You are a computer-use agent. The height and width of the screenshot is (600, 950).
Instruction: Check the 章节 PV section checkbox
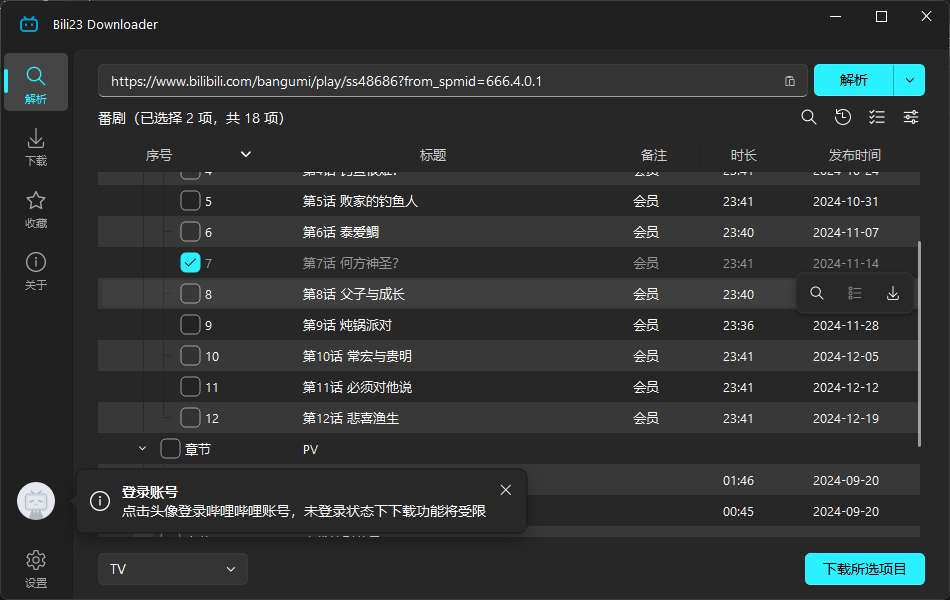click(170, 448)
